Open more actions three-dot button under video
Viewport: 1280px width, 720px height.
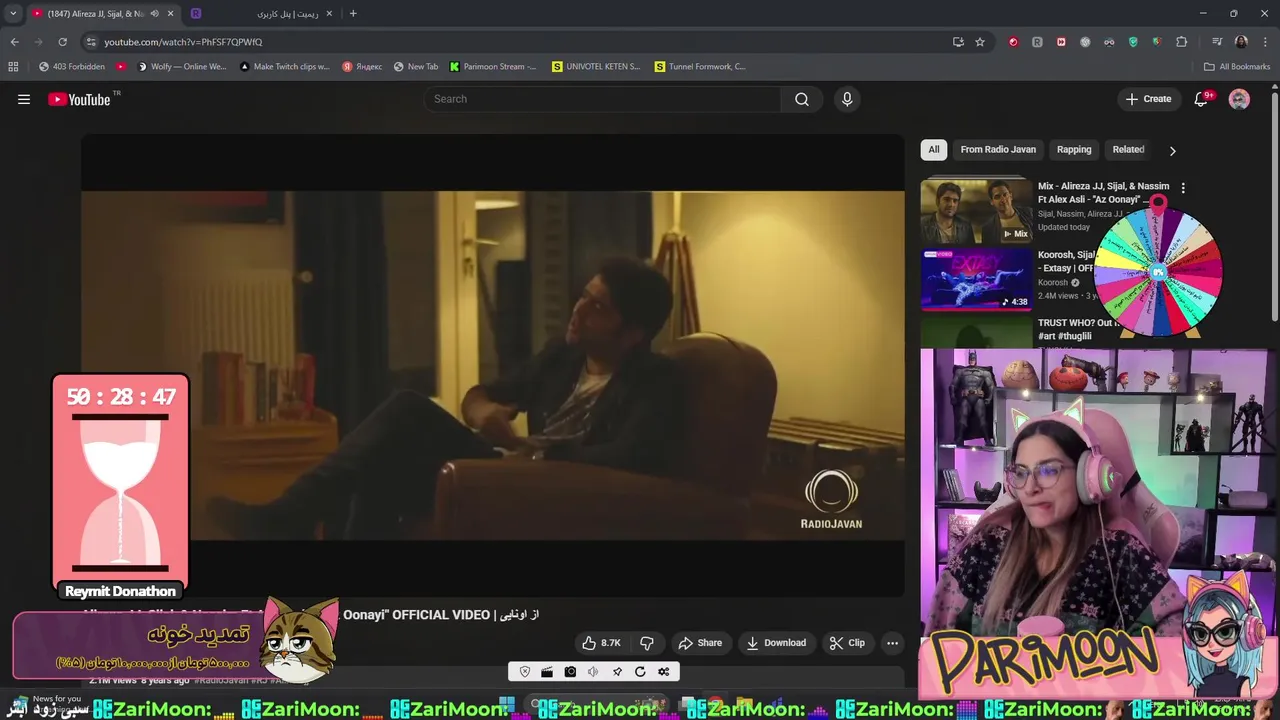coord(892,643)
